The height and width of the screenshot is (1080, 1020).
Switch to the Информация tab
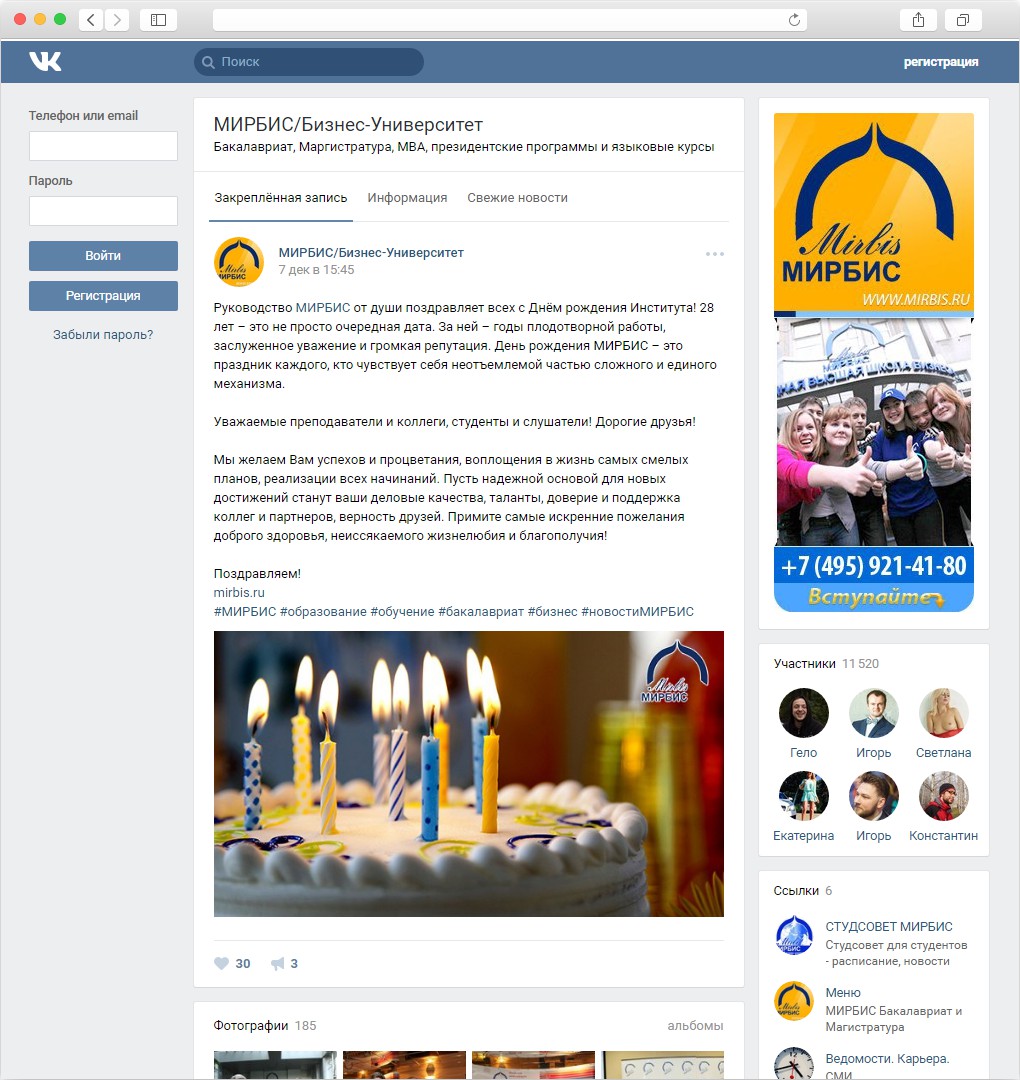(407, 198)
